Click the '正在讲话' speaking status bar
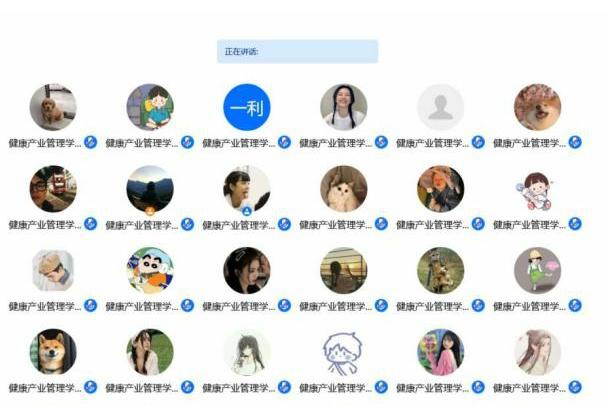The width and height of the screenshot is (609, 406). (x=298, y=51)
